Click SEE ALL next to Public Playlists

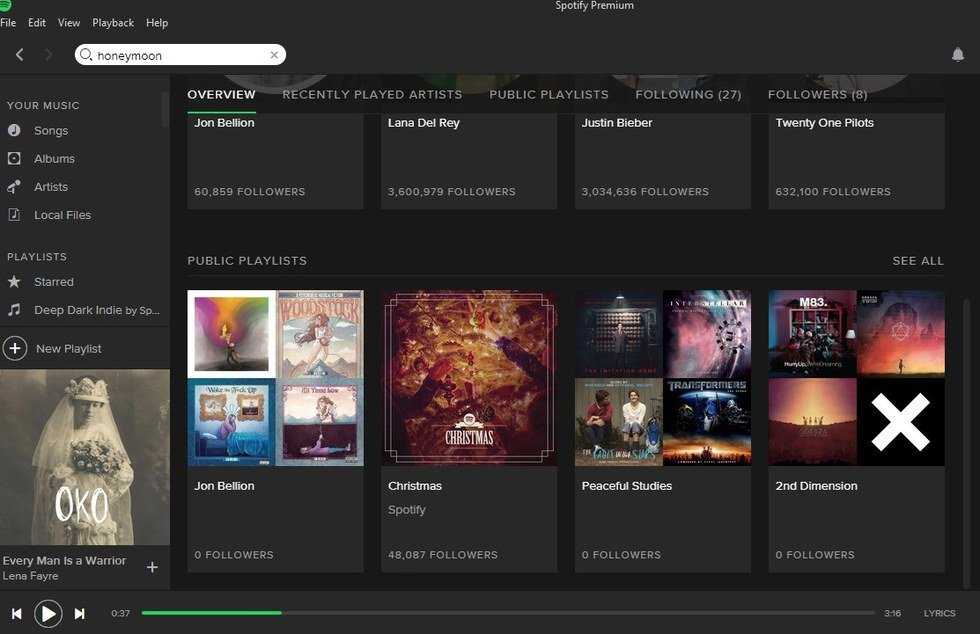click(x=917, y=260)
